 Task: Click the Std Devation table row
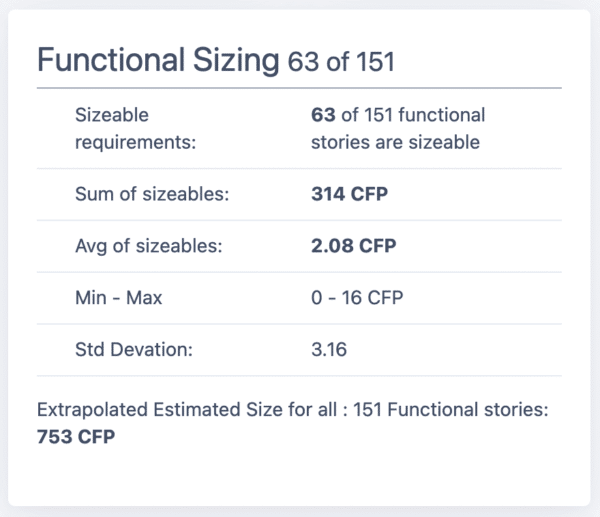coord(299,350)
